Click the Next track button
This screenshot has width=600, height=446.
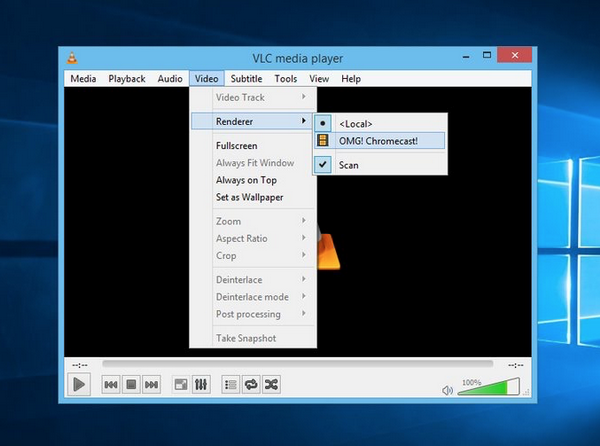[x=151, y=384]
